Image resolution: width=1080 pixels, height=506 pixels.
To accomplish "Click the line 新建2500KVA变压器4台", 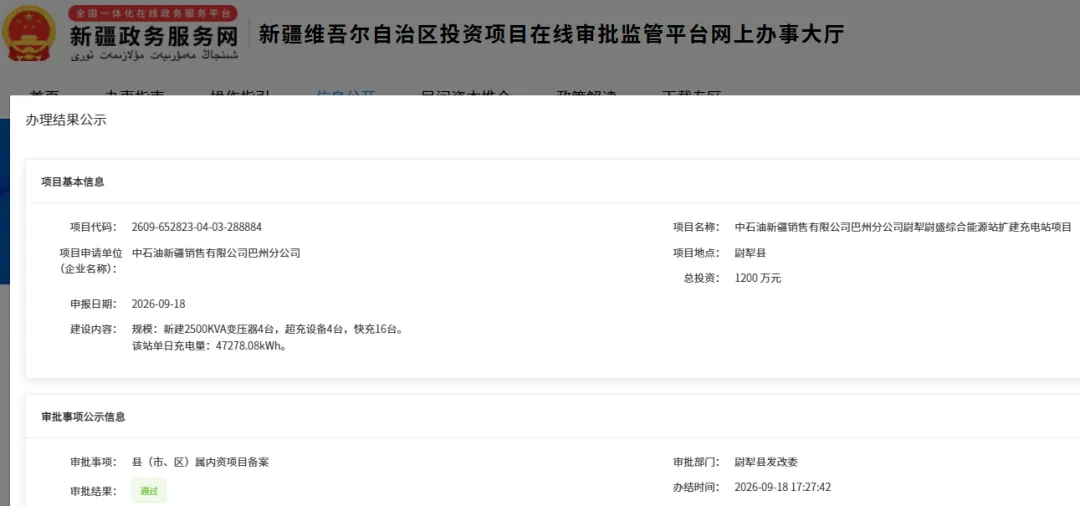I will [x=267, y=329].
